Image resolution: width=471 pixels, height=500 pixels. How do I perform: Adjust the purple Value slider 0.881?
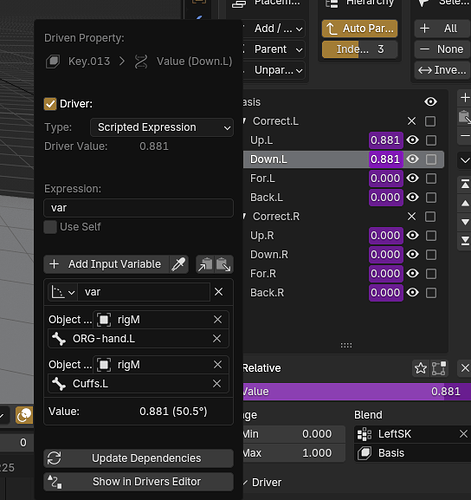357,392
